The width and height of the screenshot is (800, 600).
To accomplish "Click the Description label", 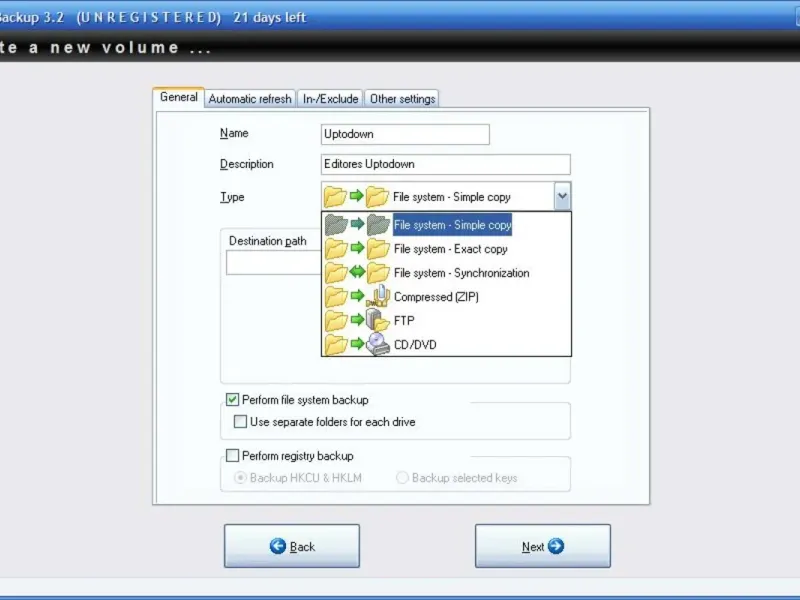I will (246, 164).
